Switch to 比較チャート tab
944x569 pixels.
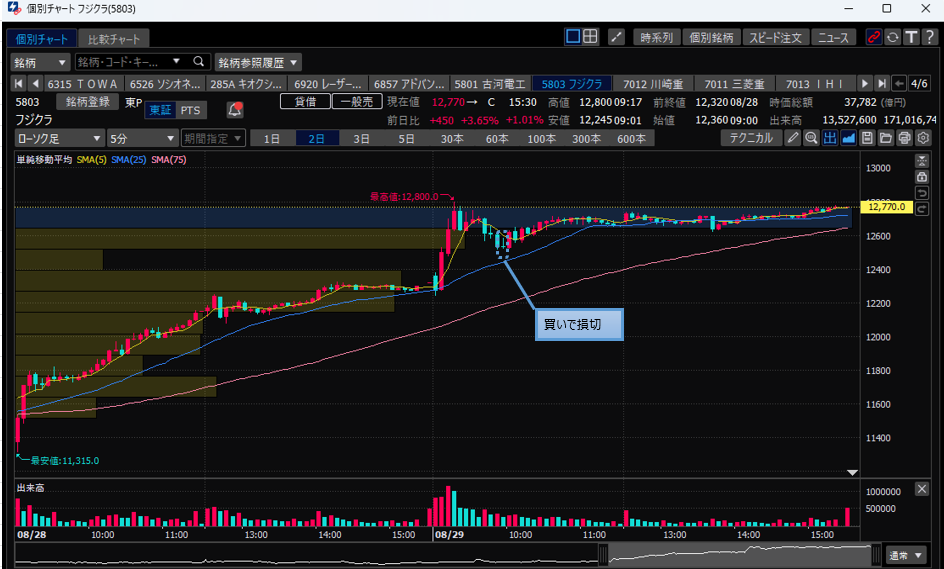pyautogui.click(x=114, y=39)
